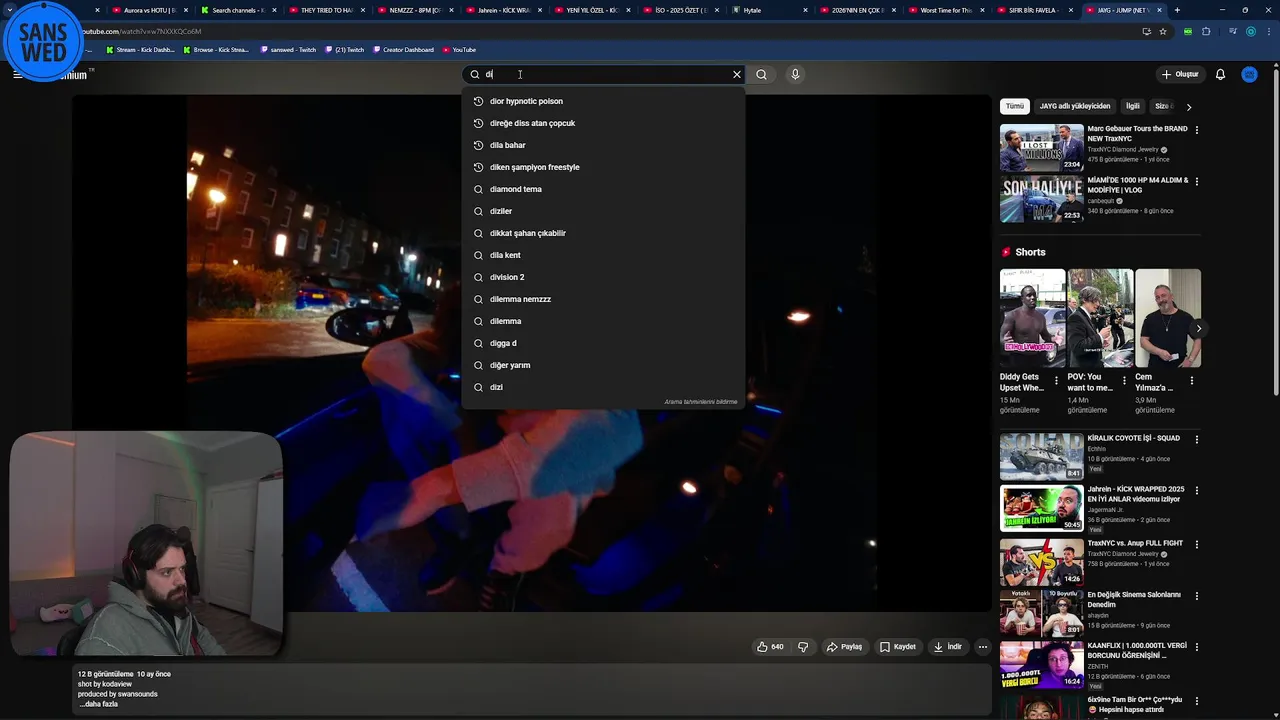Select the 'JAYG adlı yükleyiciden' chip
This screenshot has width=1280, height=720.
click(x=1075, y=106)
